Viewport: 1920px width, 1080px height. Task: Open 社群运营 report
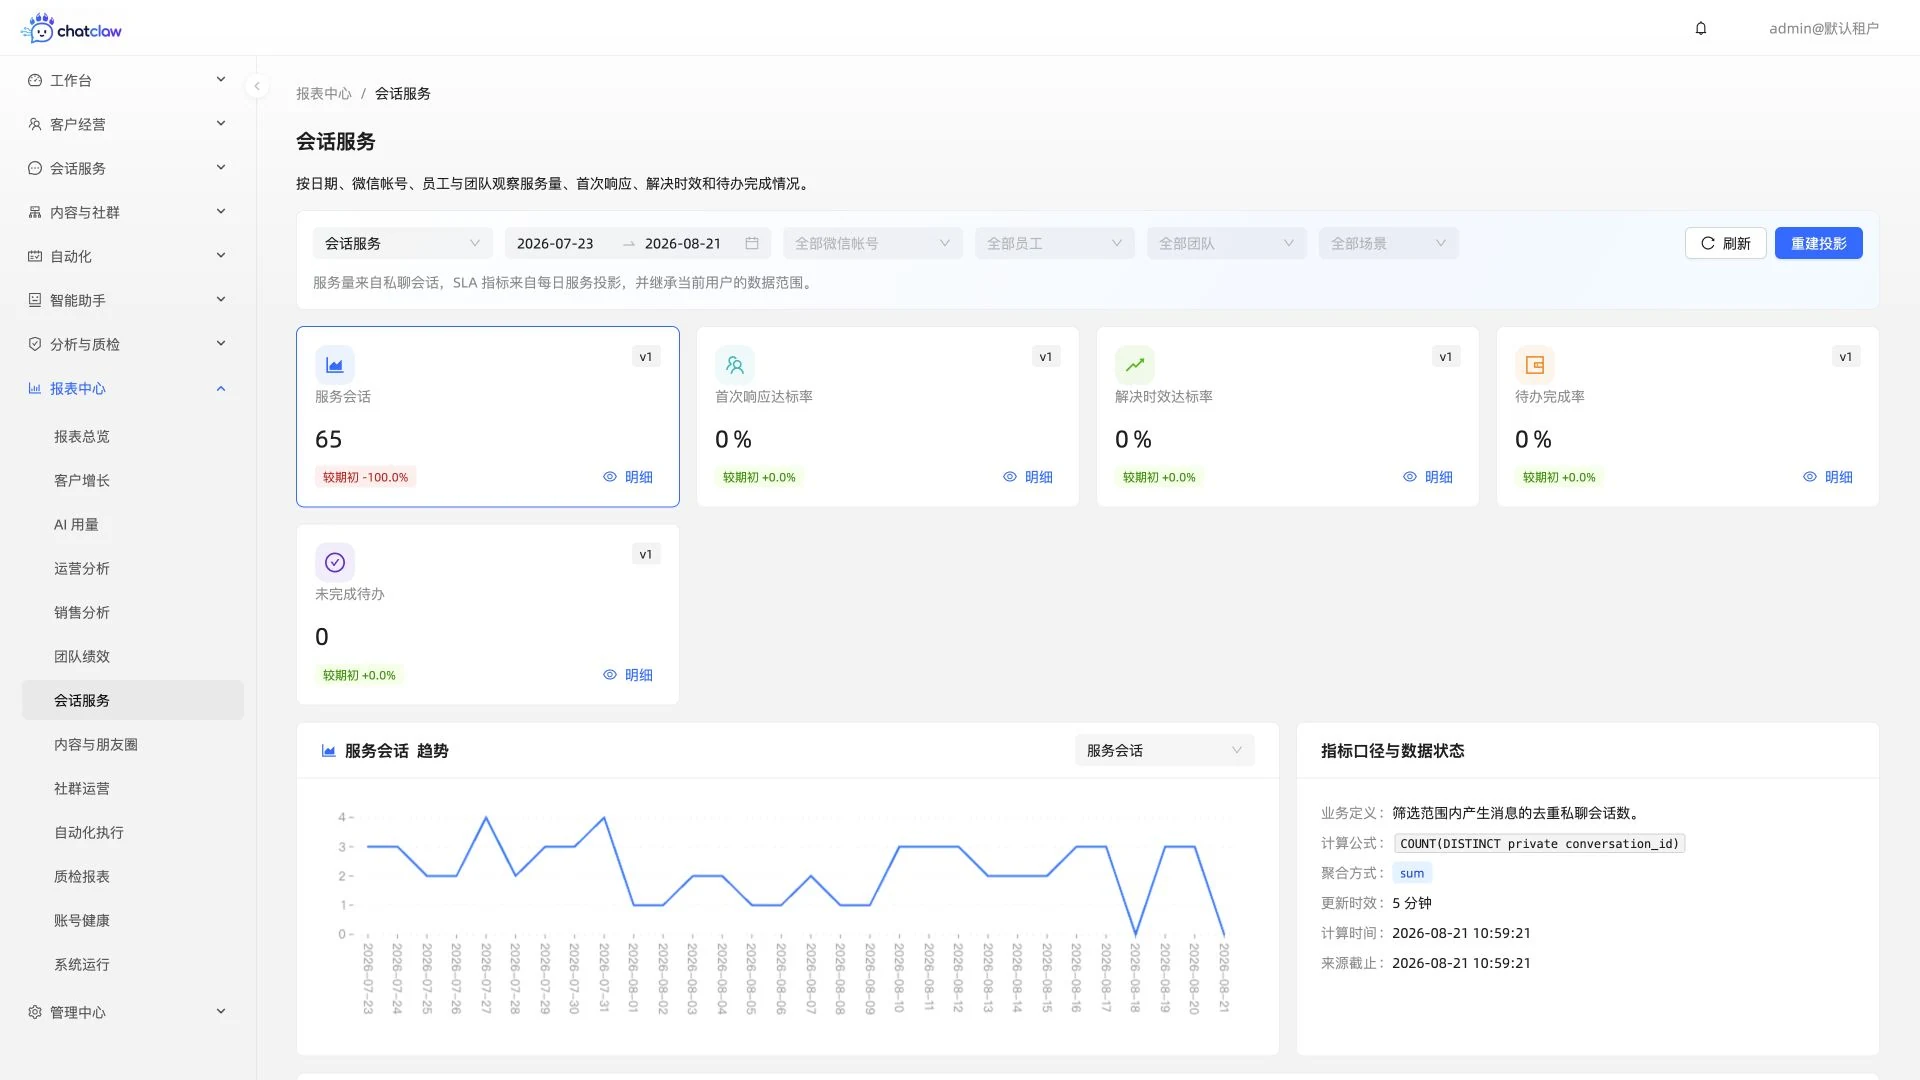(x=133, y=789)
